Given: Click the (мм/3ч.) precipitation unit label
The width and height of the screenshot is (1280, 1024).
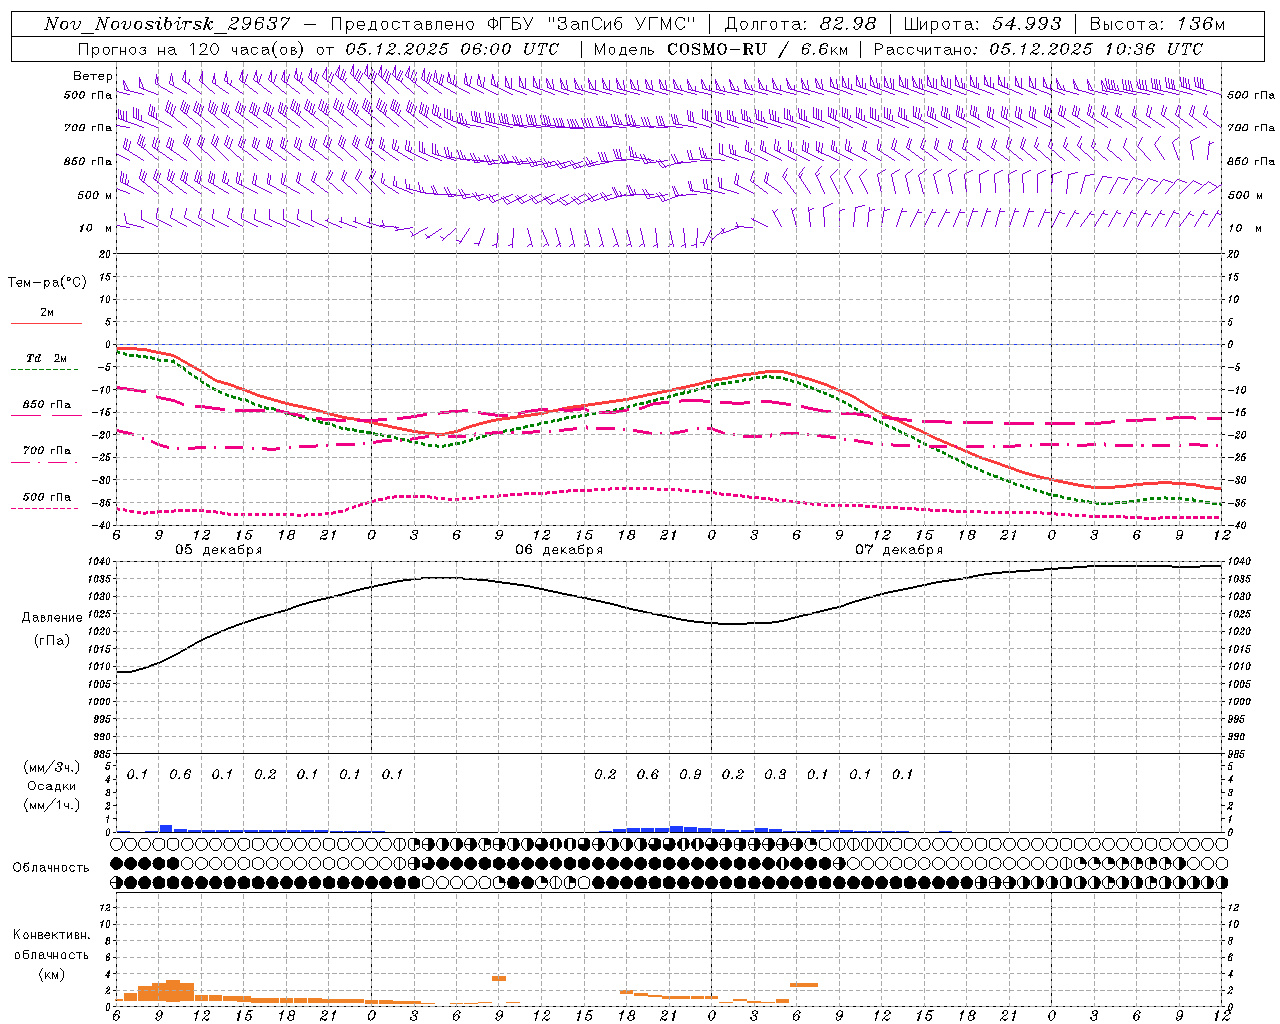Looking at the screenshot, I should [x=52, y=767].
